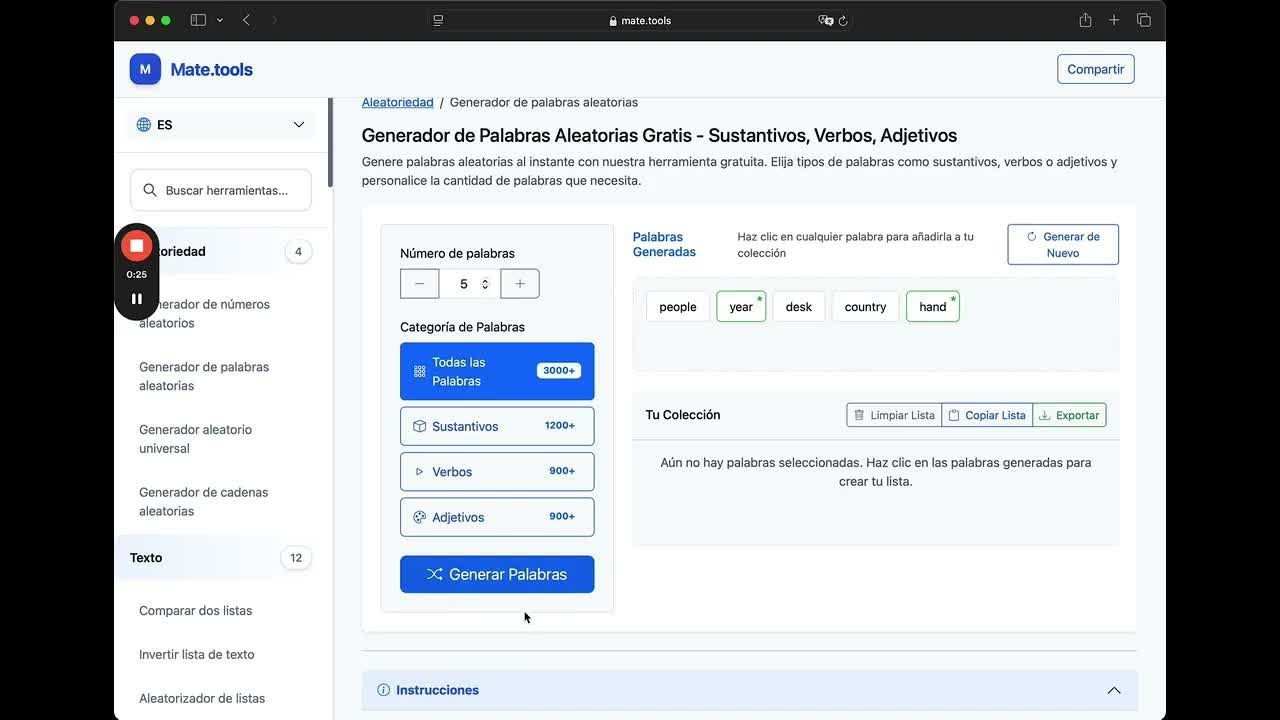Click the Aleatoriedad breadcrumb link
Viewport: 1280px width, 720px height.
[x=398, y=102]
